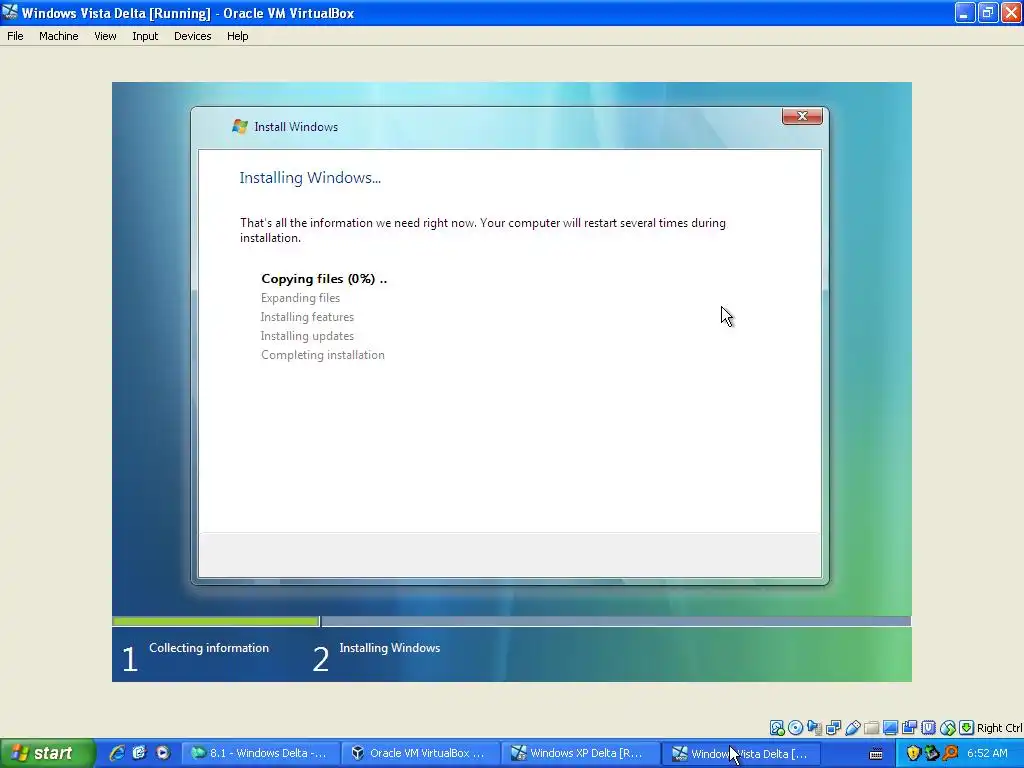Screen dimensions: 1024x768
Task: Click the 'Installing Windows...' heading
Action: pyautogui.click(x=310, y=178)
